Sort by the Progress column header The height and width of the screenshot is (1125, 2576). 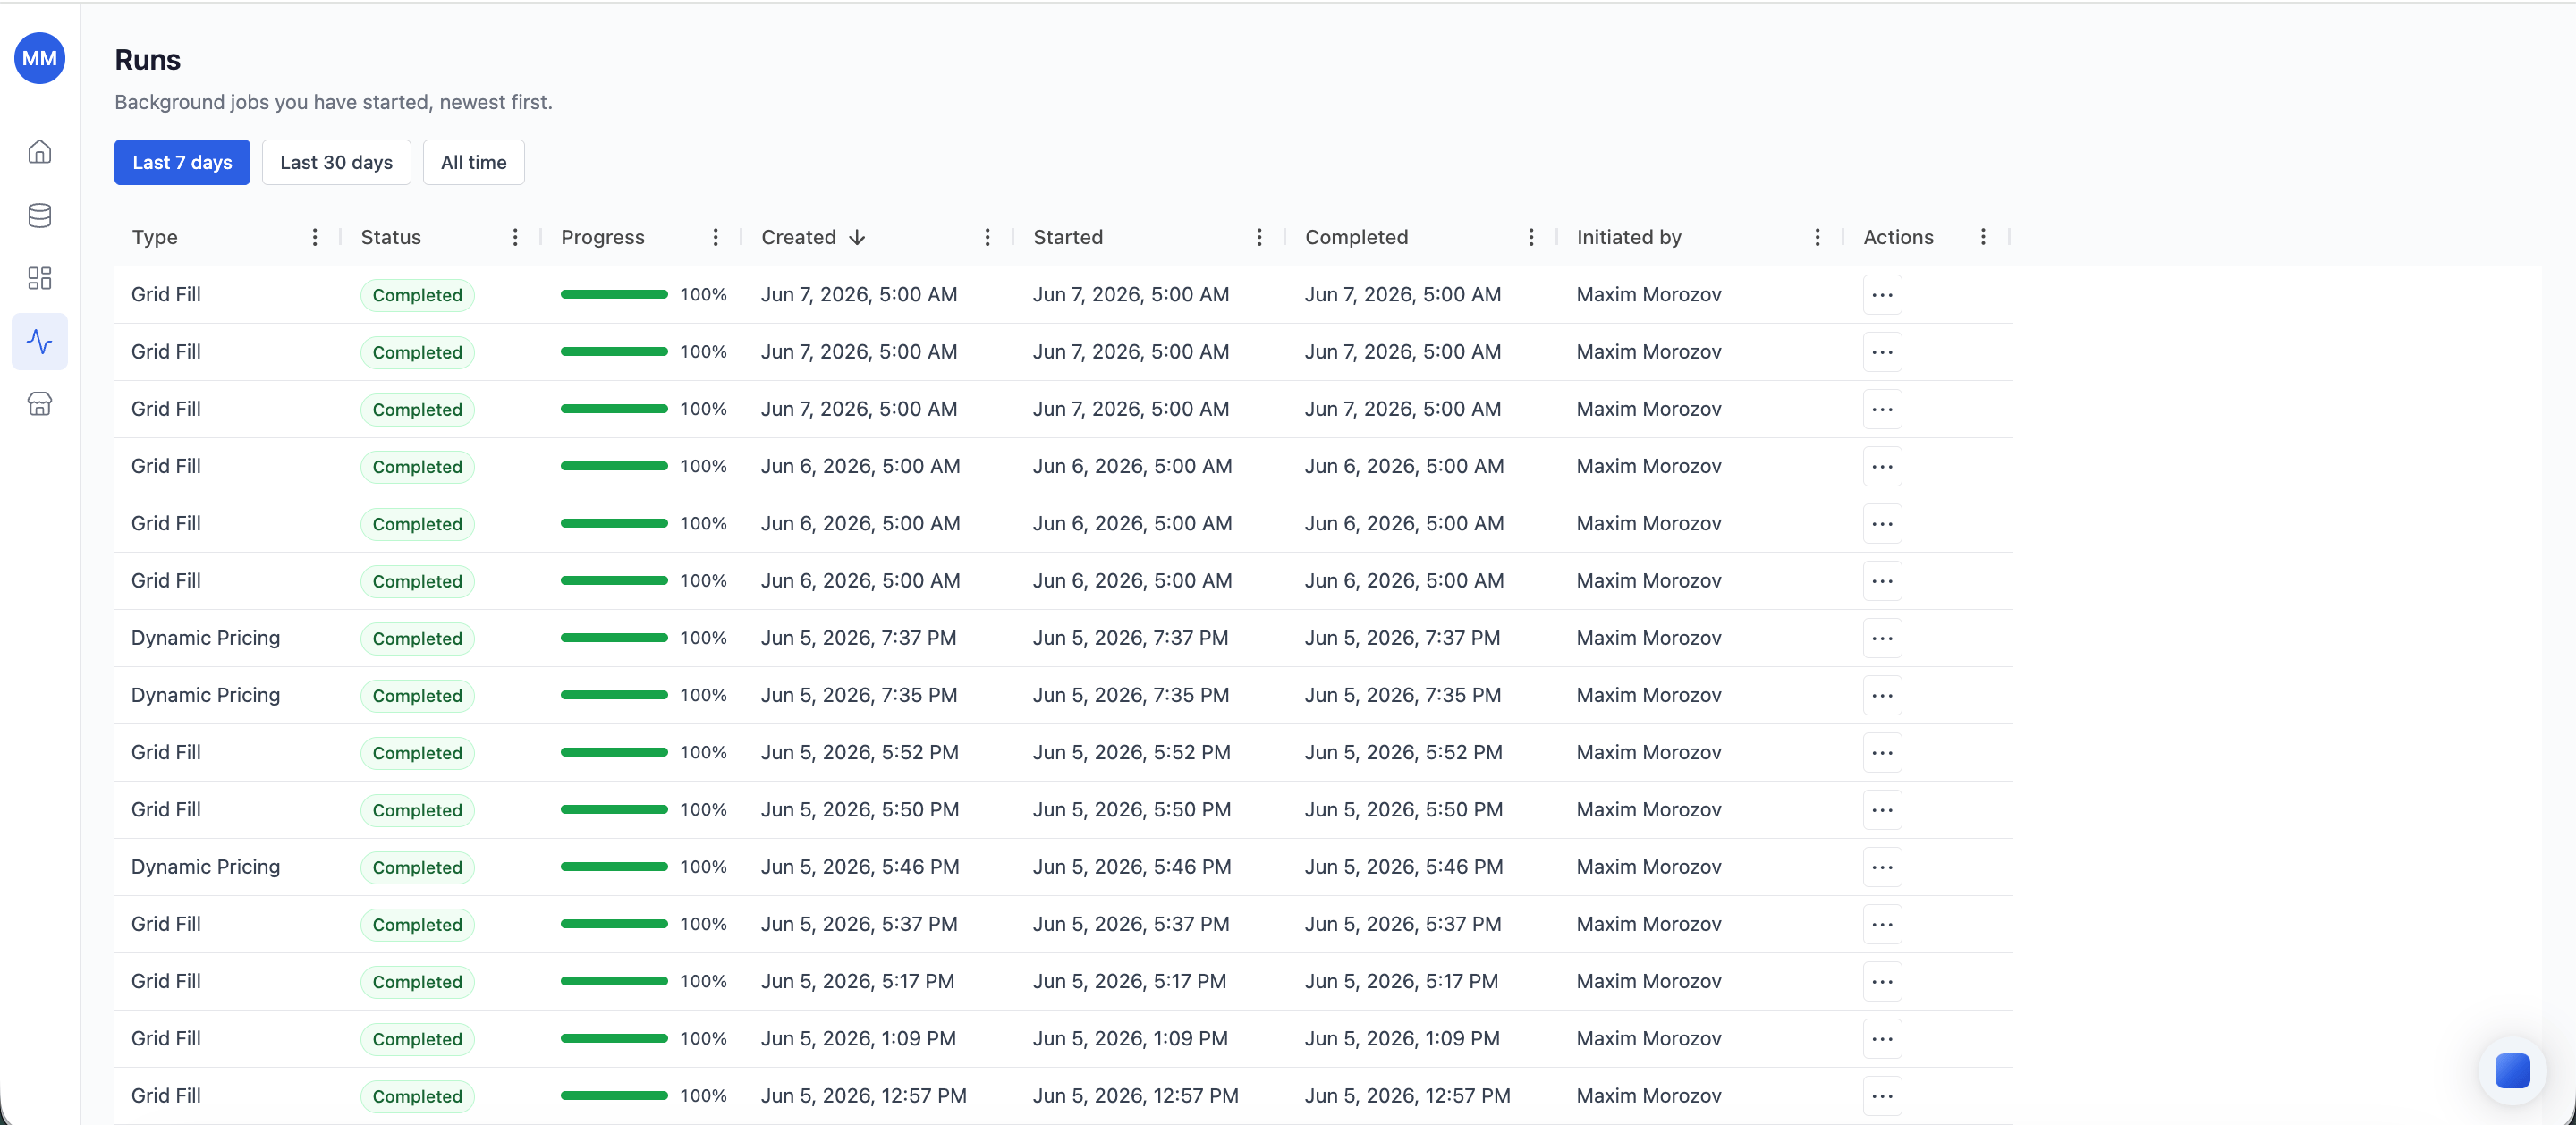coord(602,237)
